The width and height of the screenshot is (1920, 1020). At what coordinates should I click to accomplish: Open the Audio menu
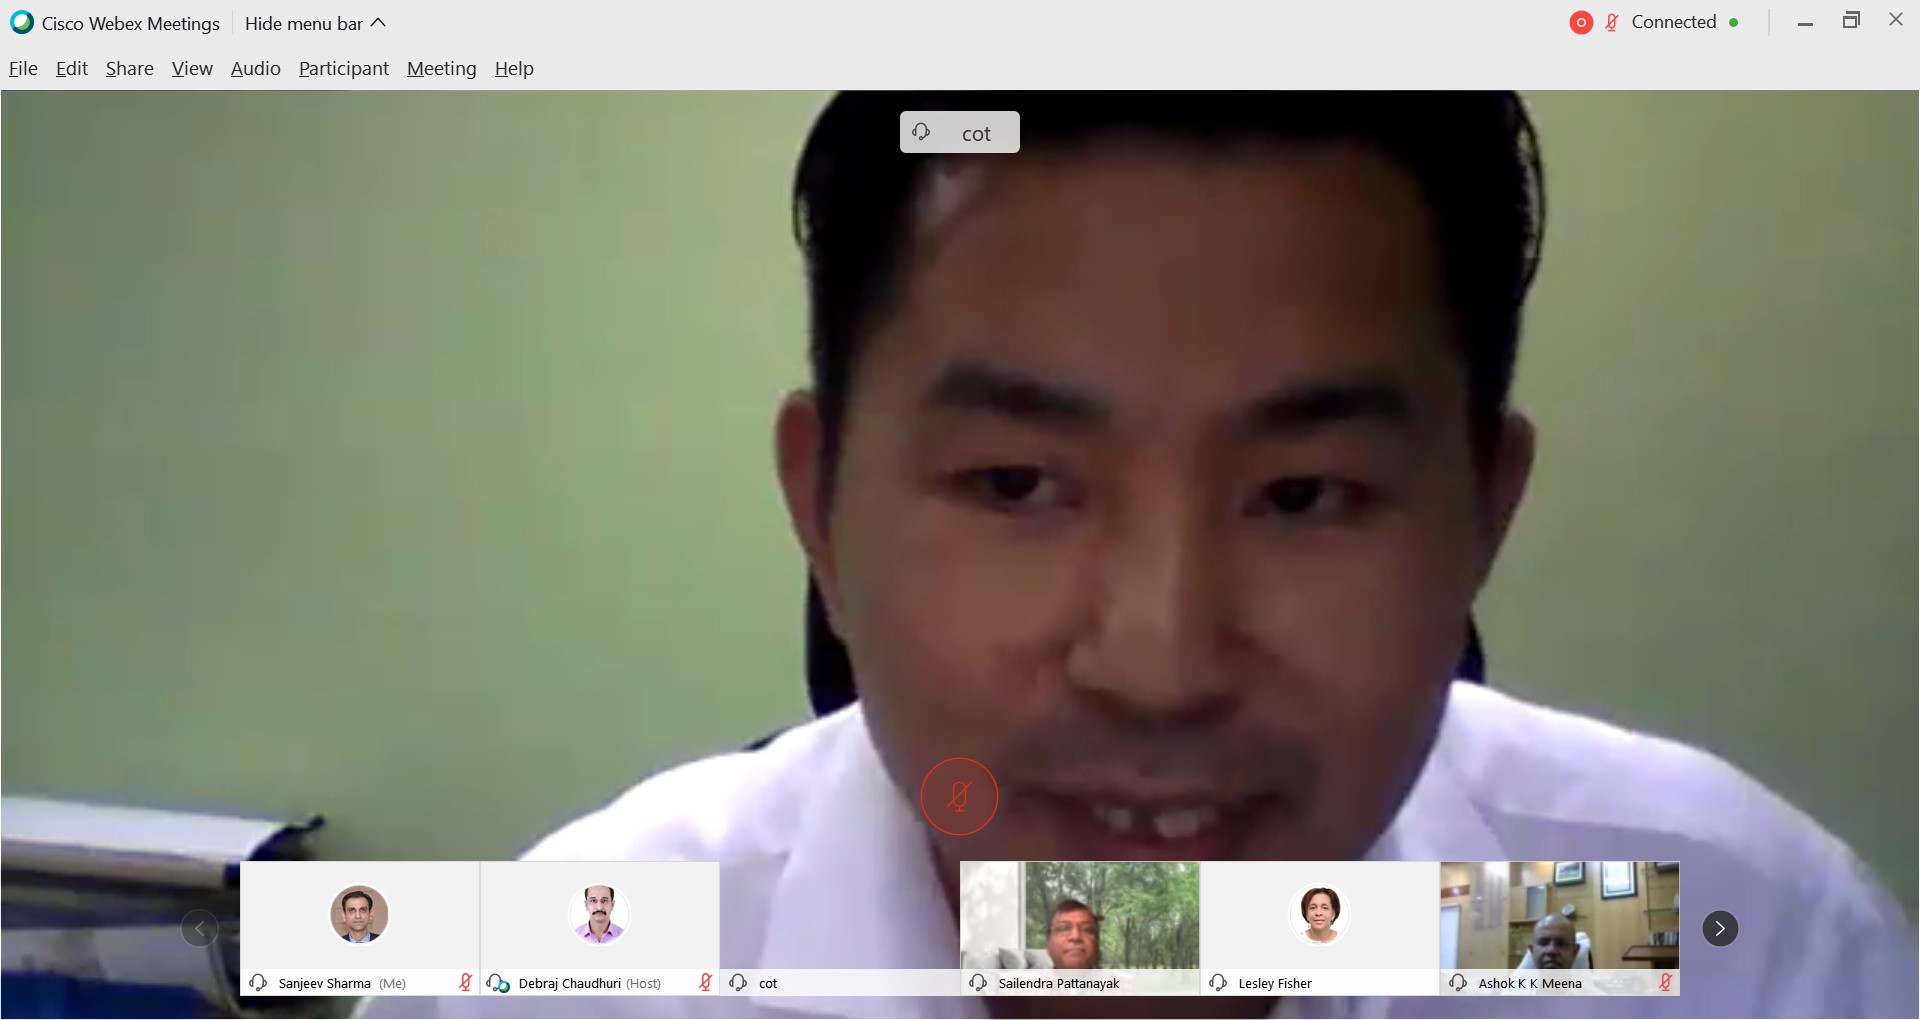coord(256,68)
